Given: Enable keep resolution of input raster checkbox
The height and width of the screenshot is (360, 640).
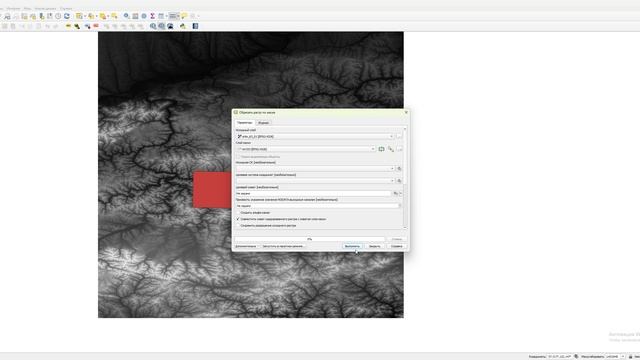Looking at the screenshot, I should [238, 225].
